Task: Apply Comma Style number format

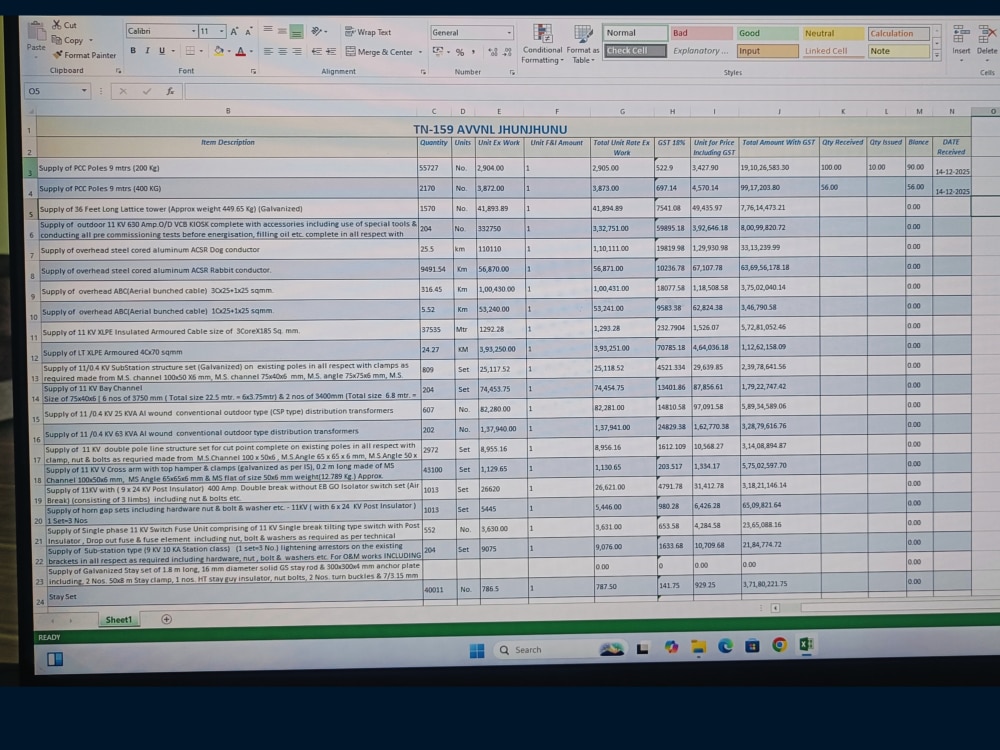Action: tap(473, 52)
